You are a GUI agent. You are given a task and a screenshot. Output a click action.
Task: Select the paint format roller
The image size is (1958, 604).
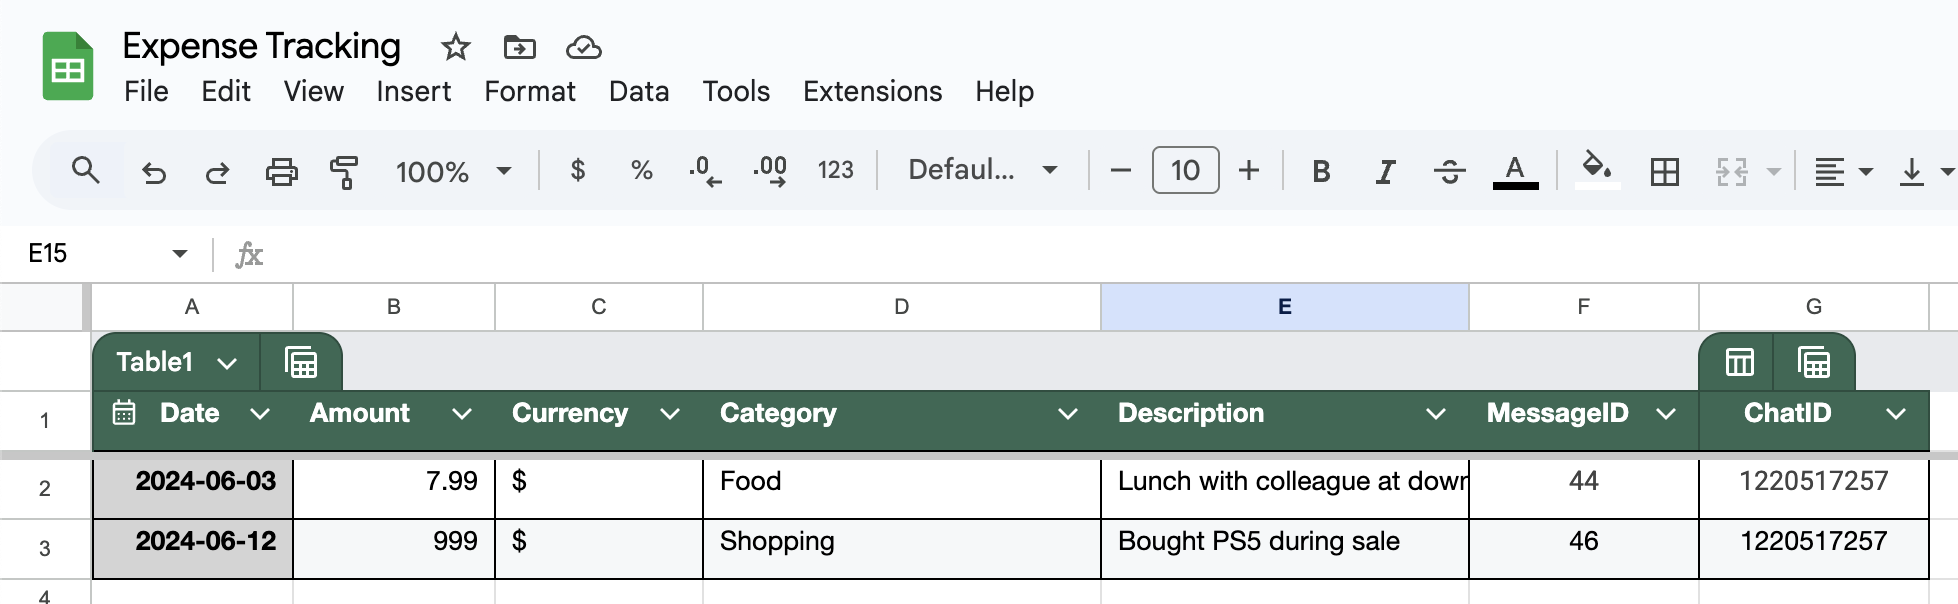tap(344, 172)
